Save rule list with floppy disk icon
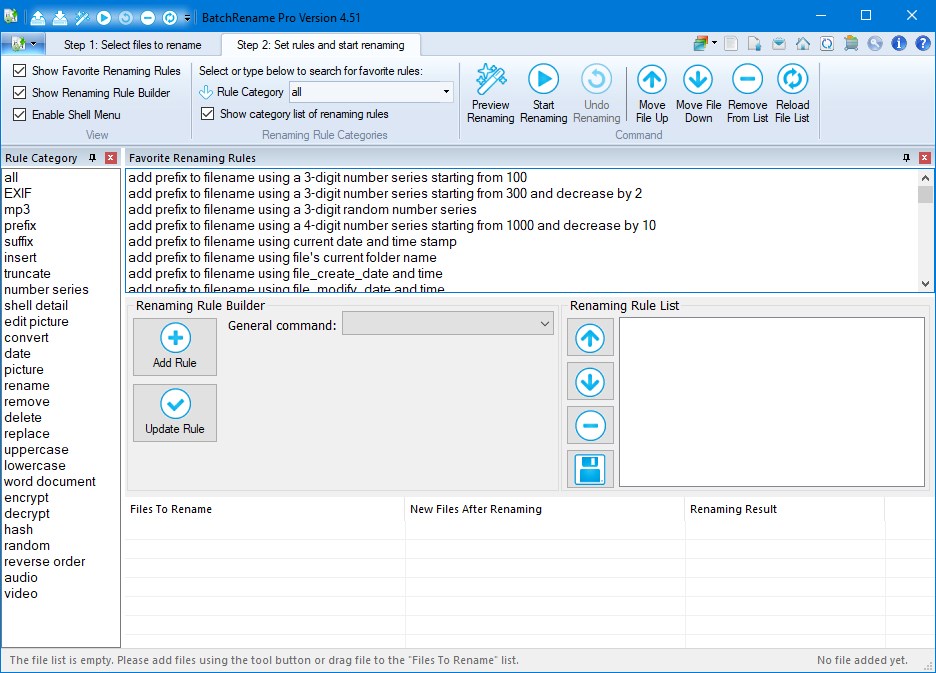The height and width of the screenshot is (673, 936). pos(590,469)
